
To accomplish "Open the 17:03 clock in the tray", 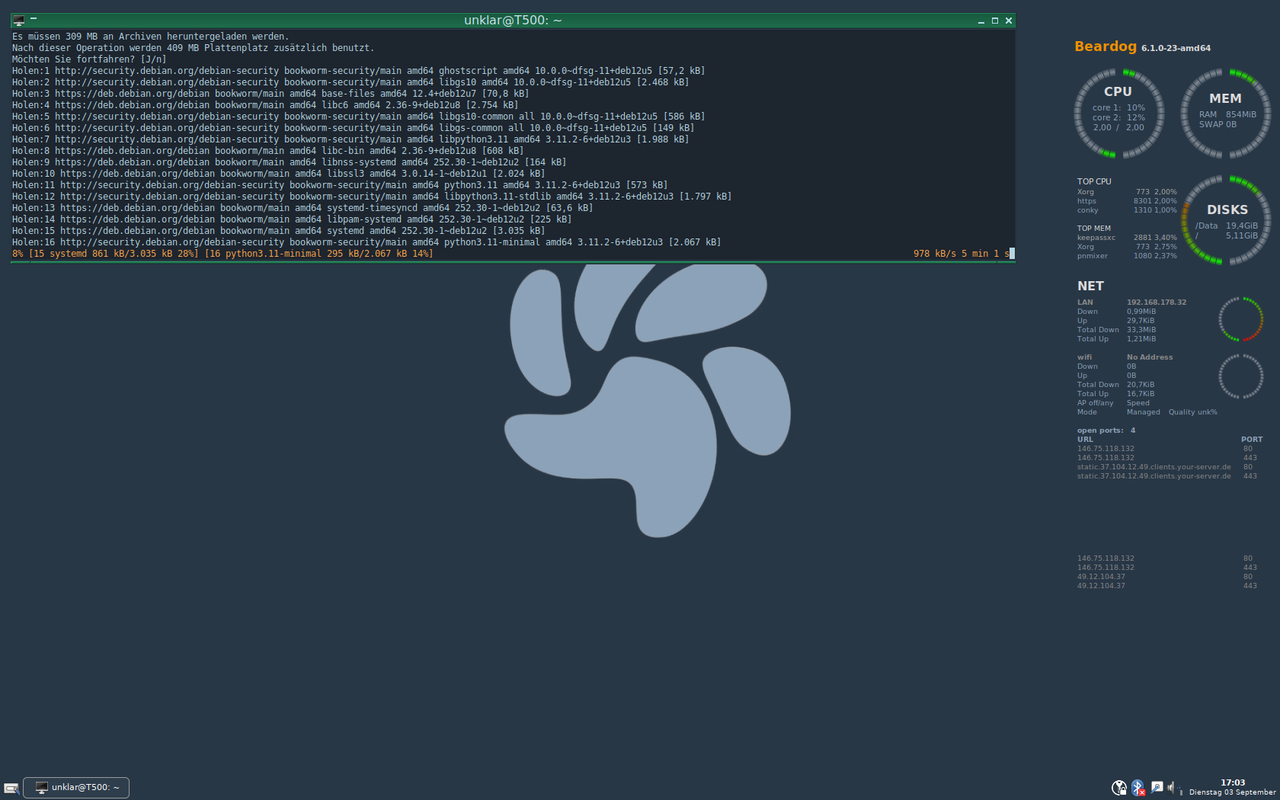I will coord(1233,782).
